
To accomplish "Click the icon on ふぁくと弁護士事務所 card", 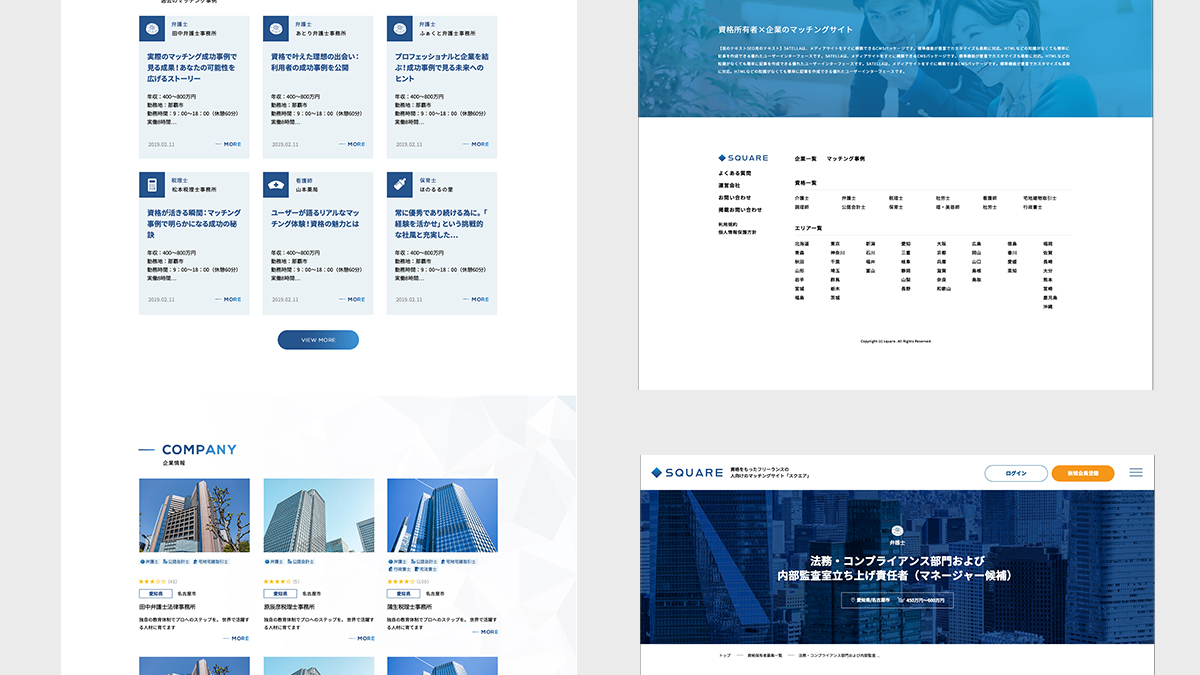I will (x=400, y=29).
